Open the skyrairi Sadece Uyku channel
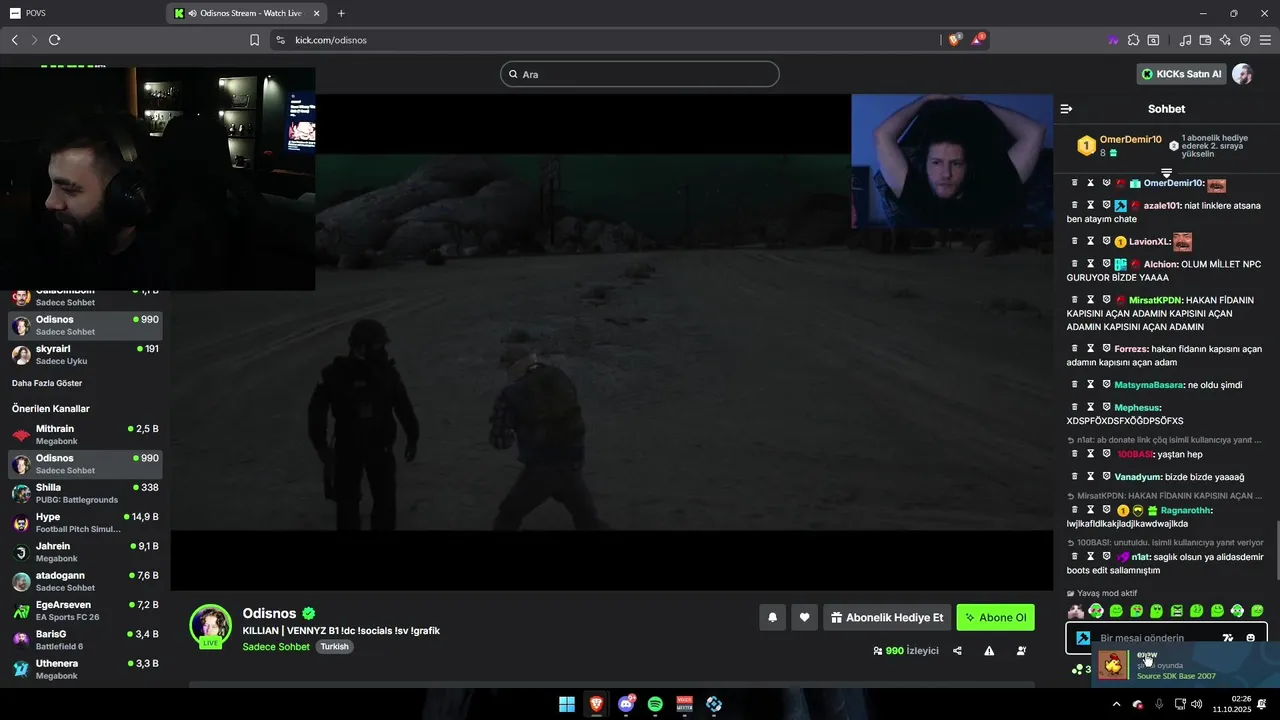Screen dimensions: 1280x720 pos(85,354)
